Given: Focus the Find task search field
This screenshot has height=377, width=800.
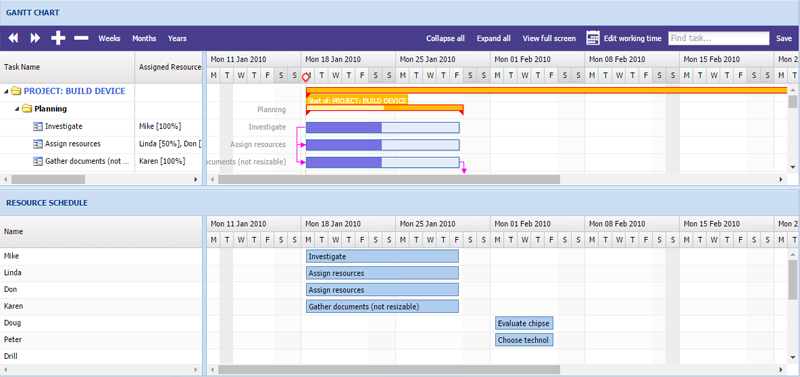Looking at the screenshot, I should tap(718, 38).
